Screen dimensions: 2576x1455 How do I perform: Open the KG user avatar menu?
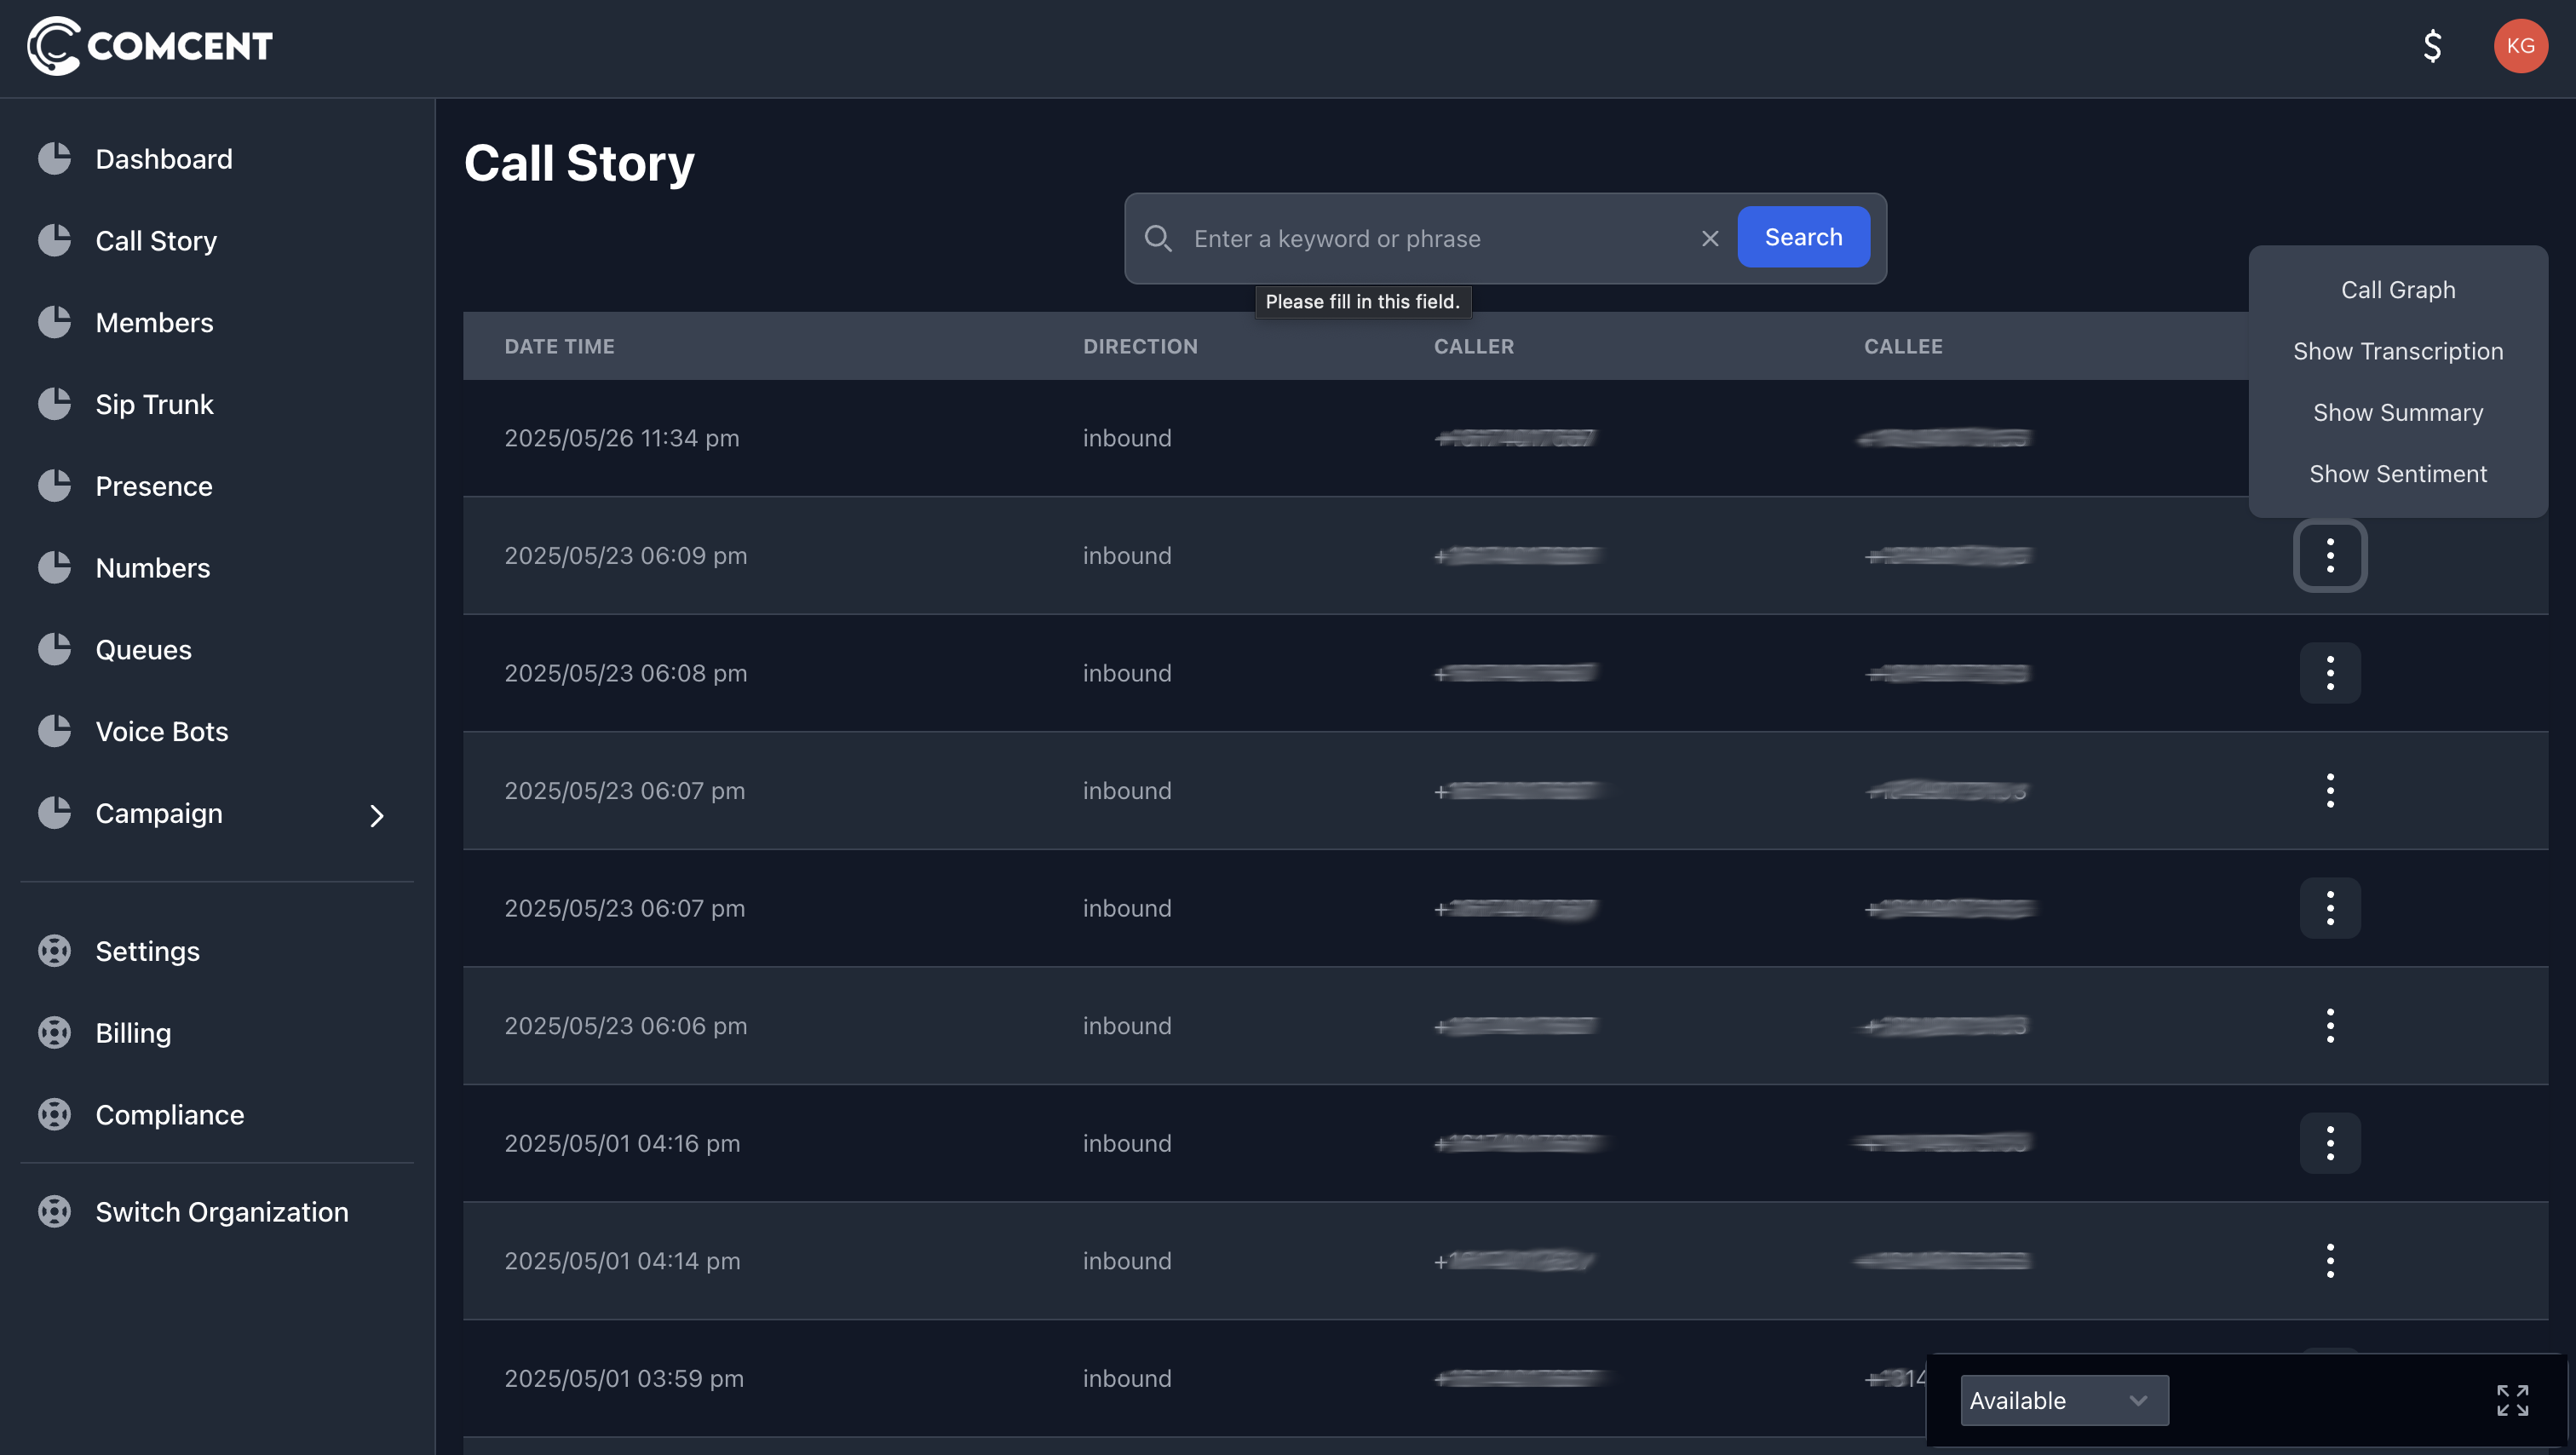pyautogui.click(x=2520, y=46)
